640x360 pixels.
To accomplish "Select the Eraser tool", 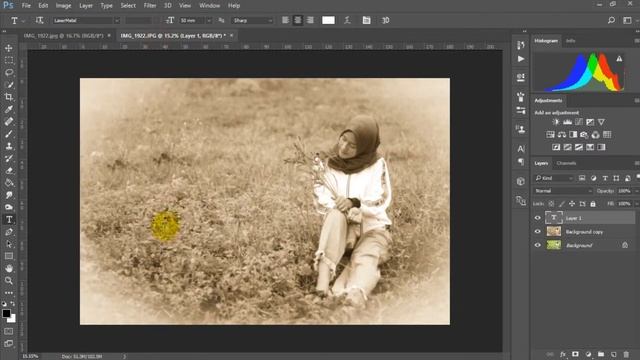I will pos(9,171).
